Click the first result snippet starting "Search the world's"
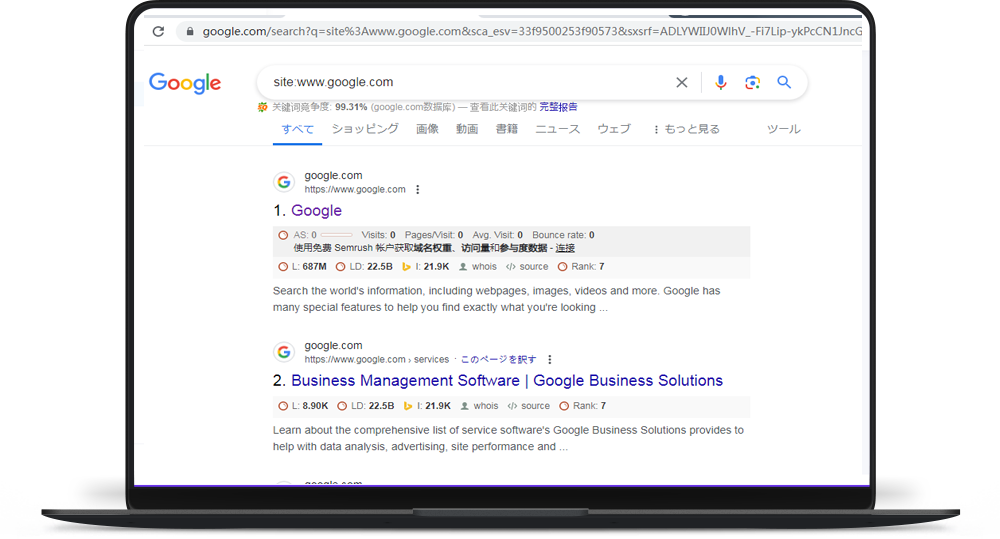1000x539 pixels. (496, 299)
